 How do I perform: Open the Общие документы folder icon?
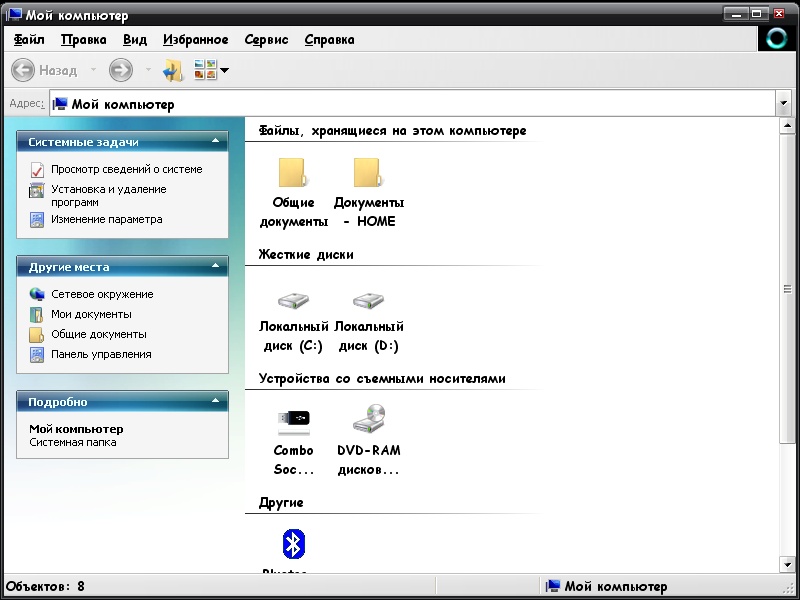point(293,172)
